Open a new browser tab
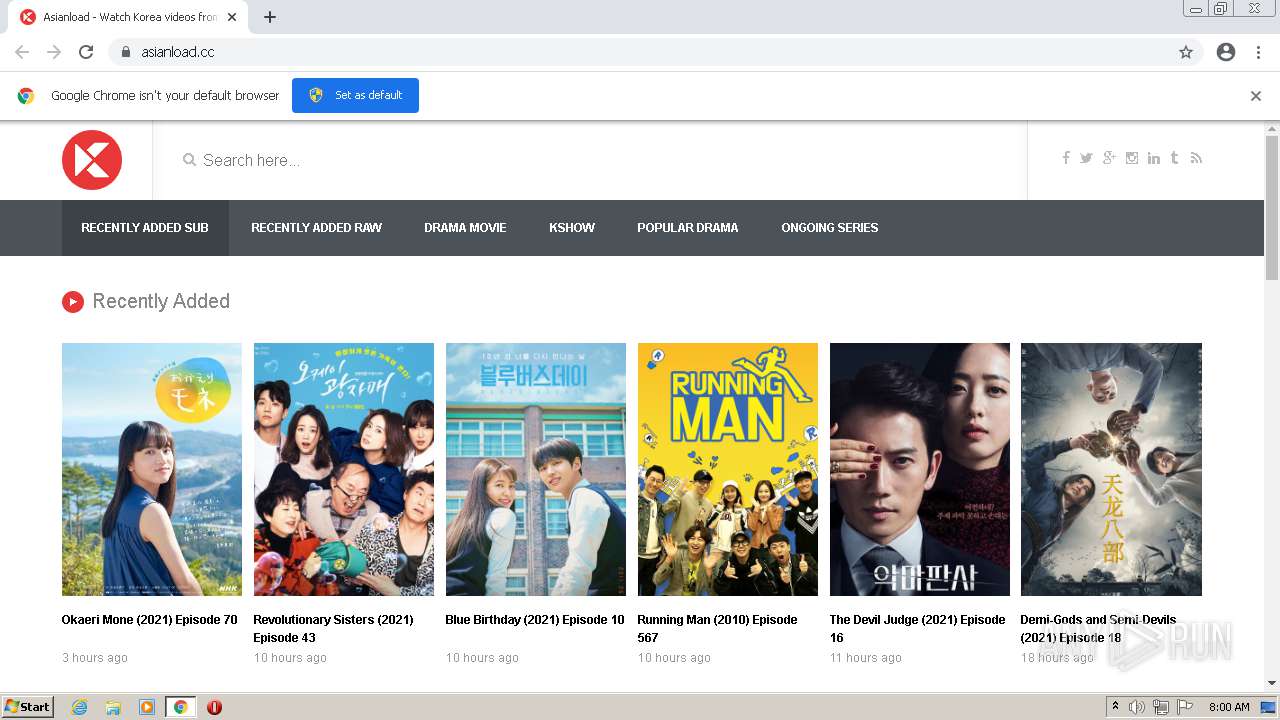This screenshot has width=1280, height=720. click(270, 17)
